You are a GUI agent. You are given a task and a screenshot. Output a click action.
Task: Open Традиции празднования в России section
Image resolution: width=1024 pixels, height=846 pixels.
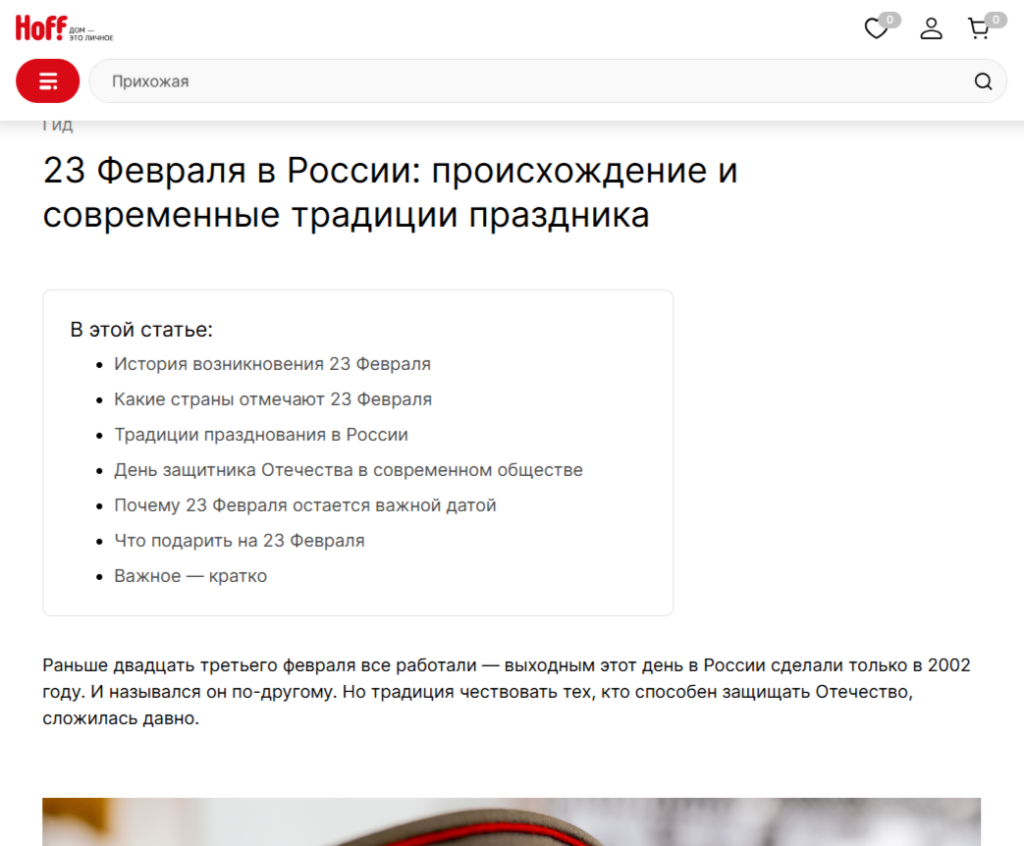(261, 434)
